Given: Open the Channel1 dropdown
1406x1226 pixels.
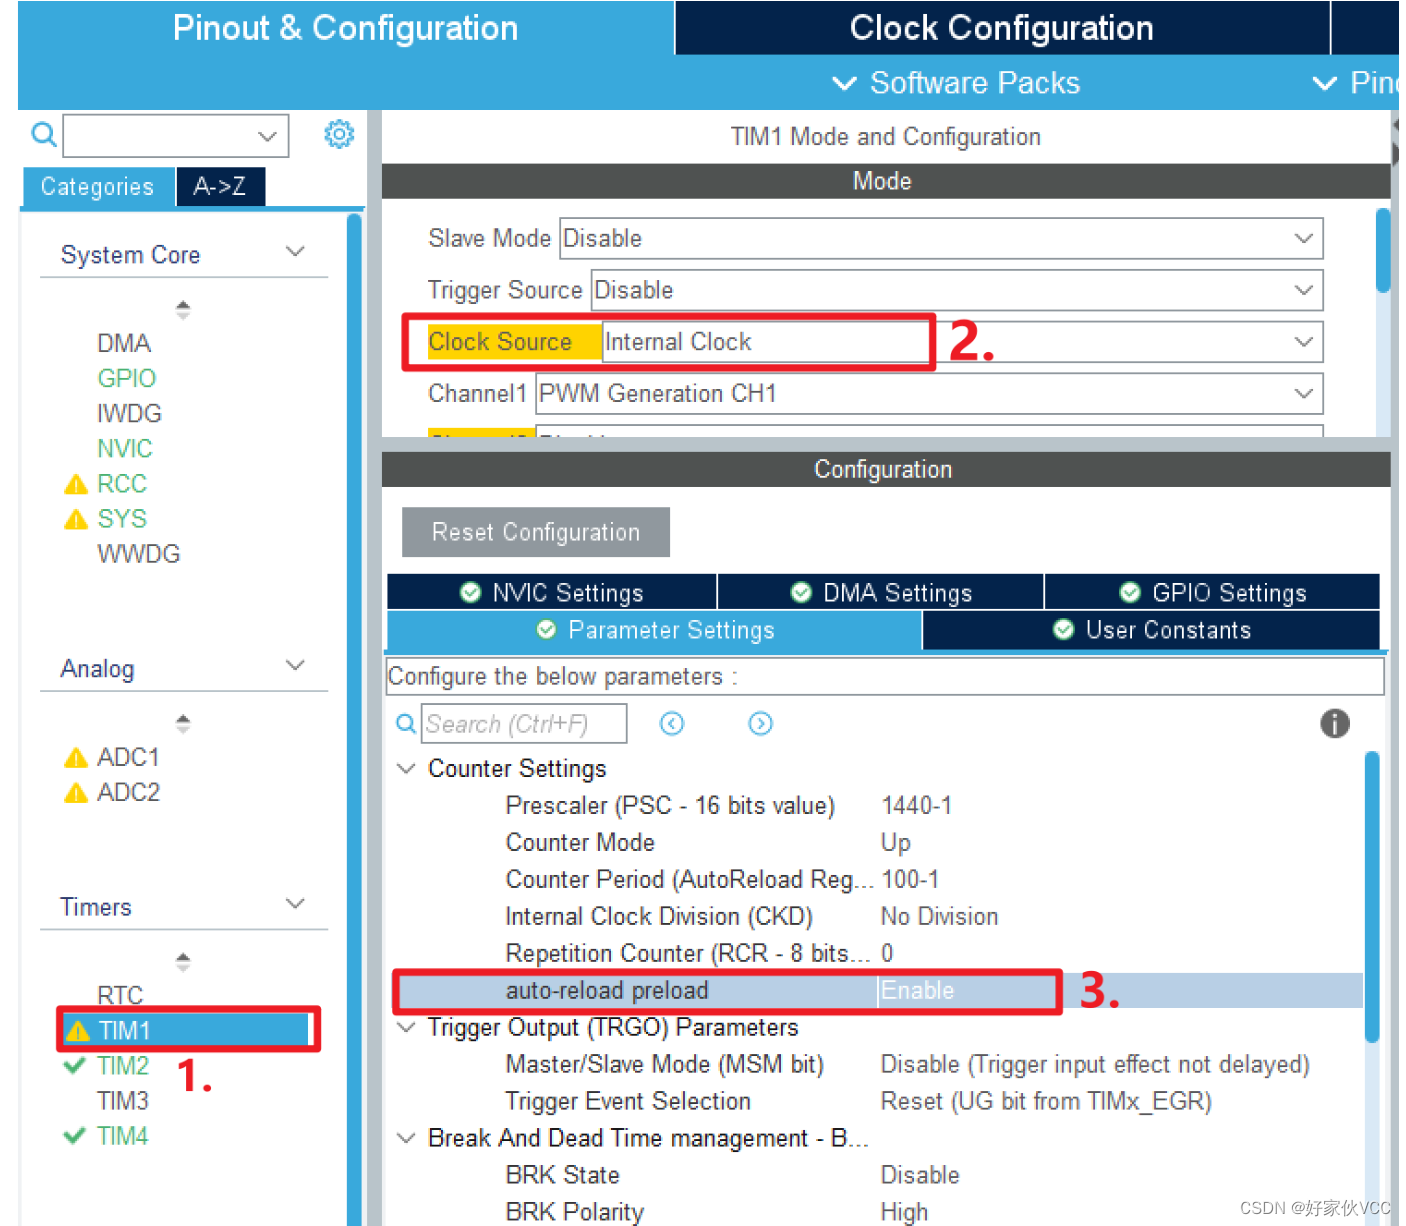Looking at the screenshot, I should (x=929, y=394).
